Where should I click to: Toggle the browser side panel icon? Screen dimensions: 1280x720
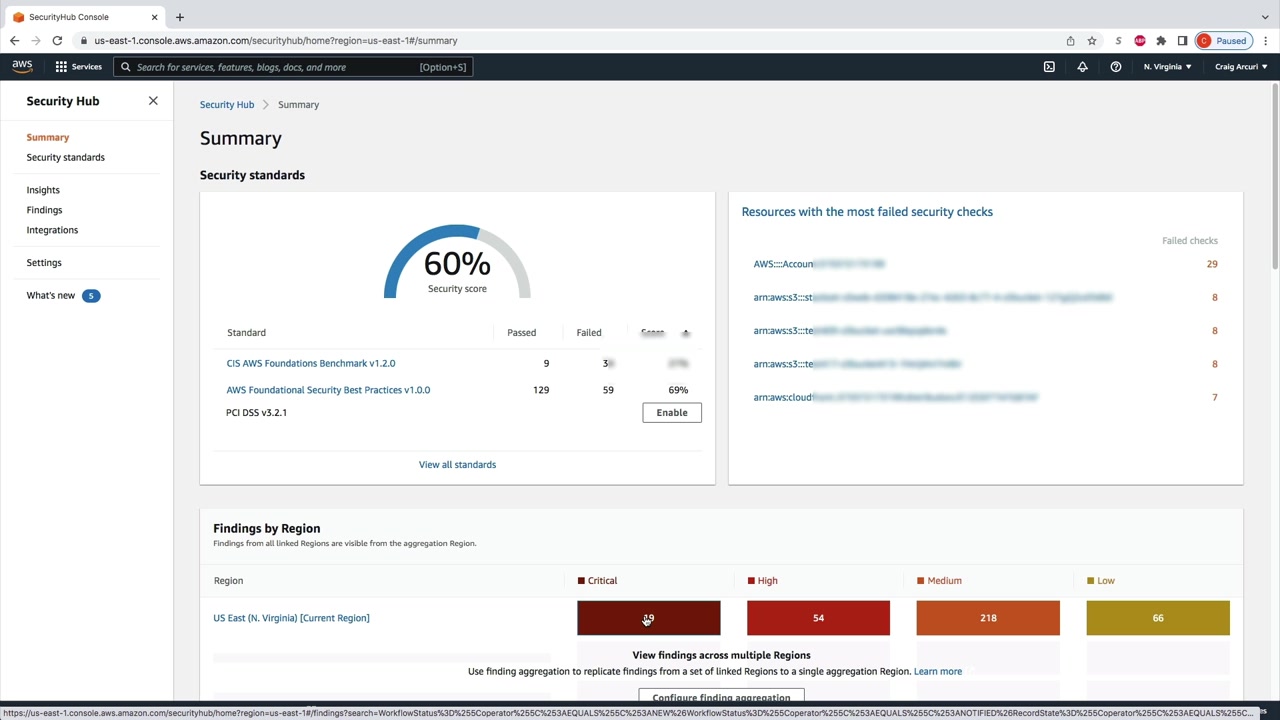coord(1182,41)
